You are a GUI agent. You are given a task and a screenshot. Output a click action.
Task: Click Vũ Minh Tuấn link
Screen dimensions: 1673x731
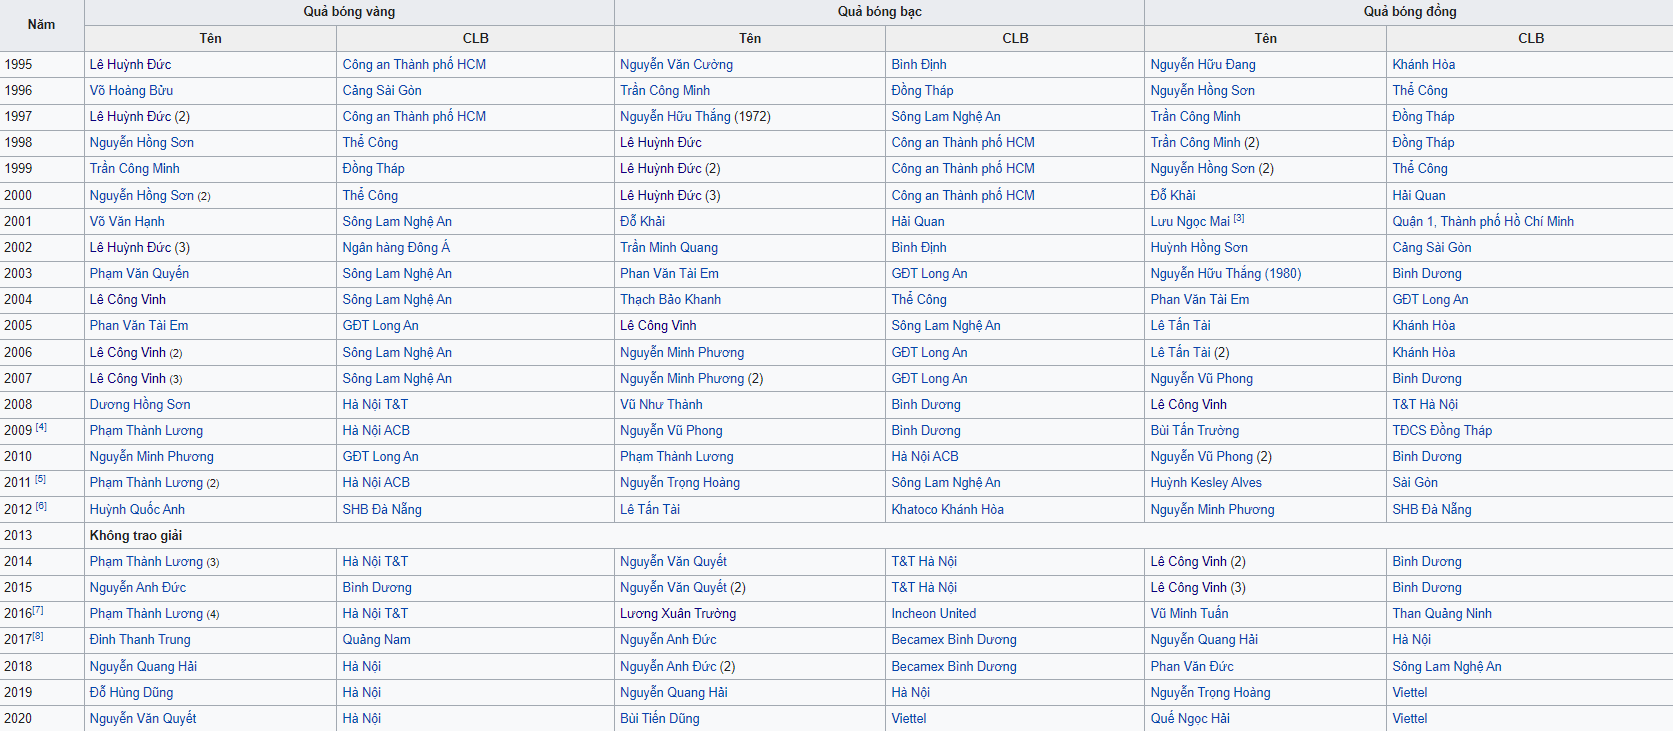click(1190, 613)
